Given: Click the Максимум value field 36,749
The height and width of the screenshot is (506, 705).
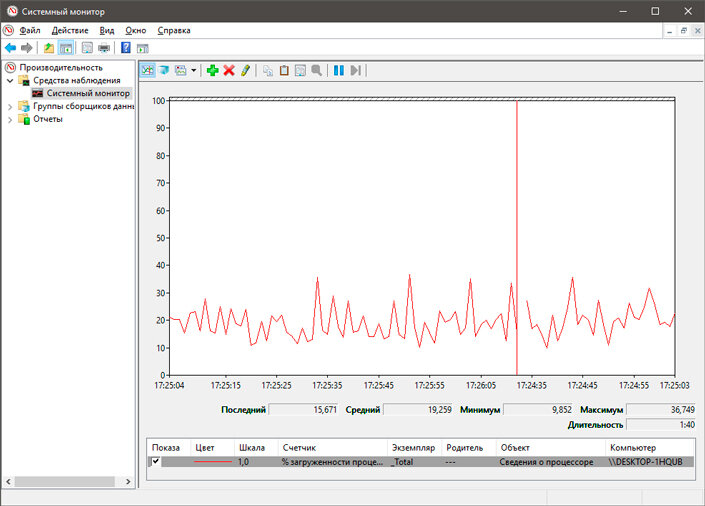Looking at the screenshot, I should (x=661, y=410).
